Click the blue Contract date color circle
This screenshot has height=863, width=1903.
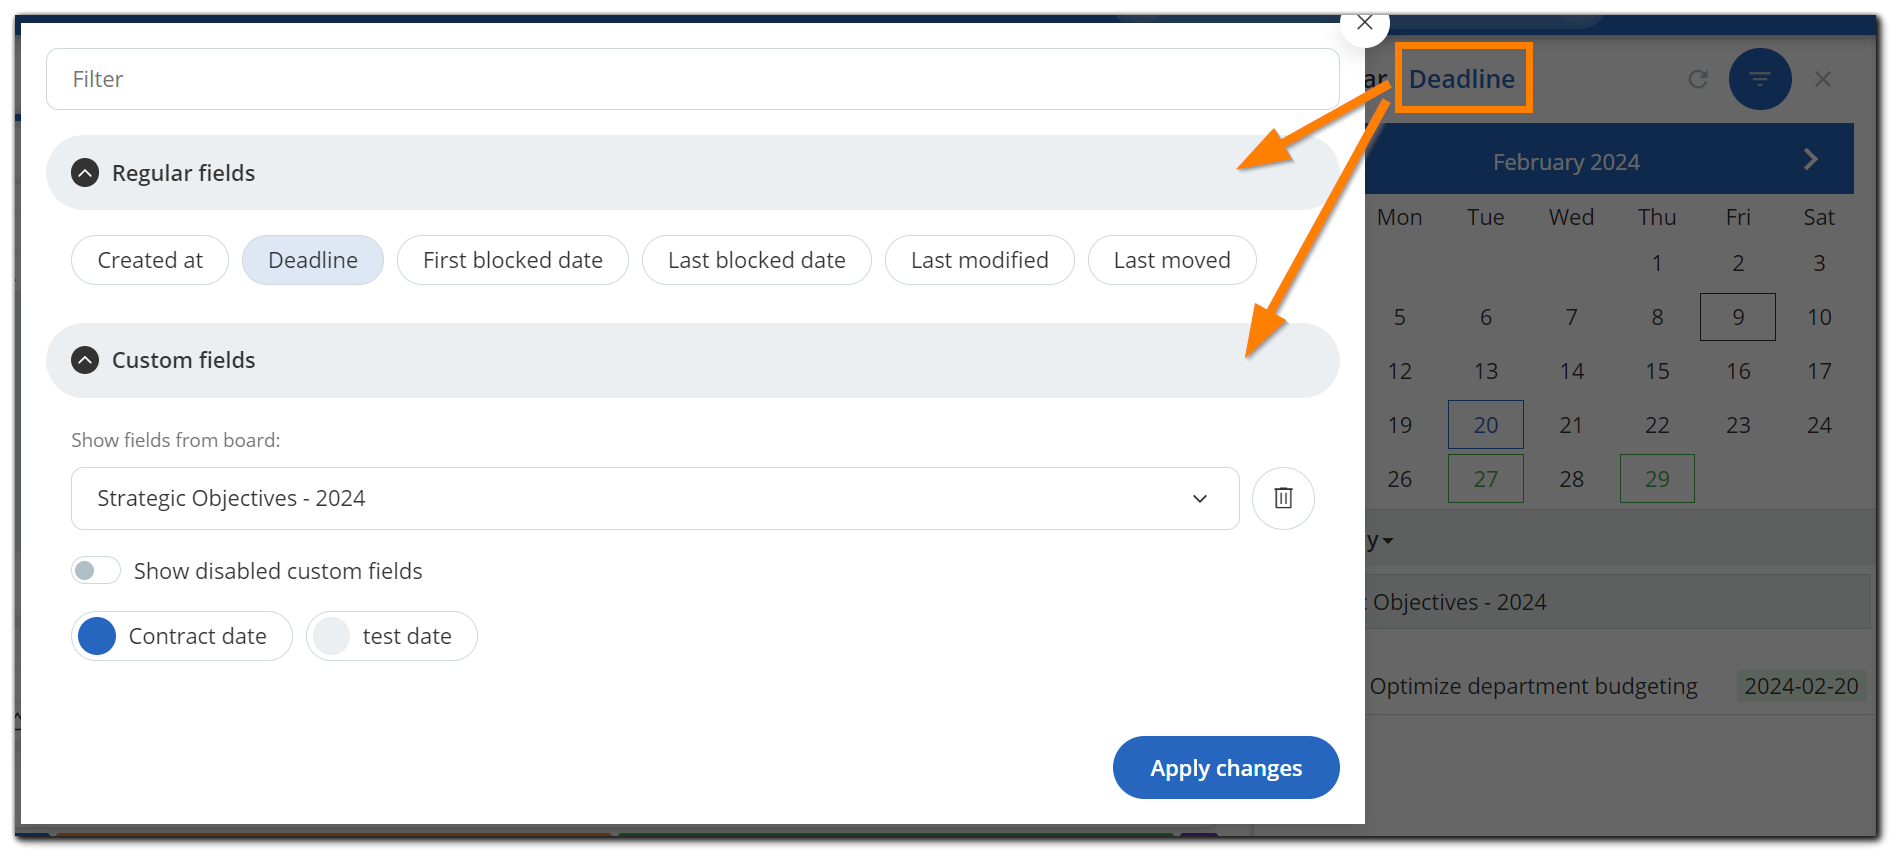click(97, 636)
